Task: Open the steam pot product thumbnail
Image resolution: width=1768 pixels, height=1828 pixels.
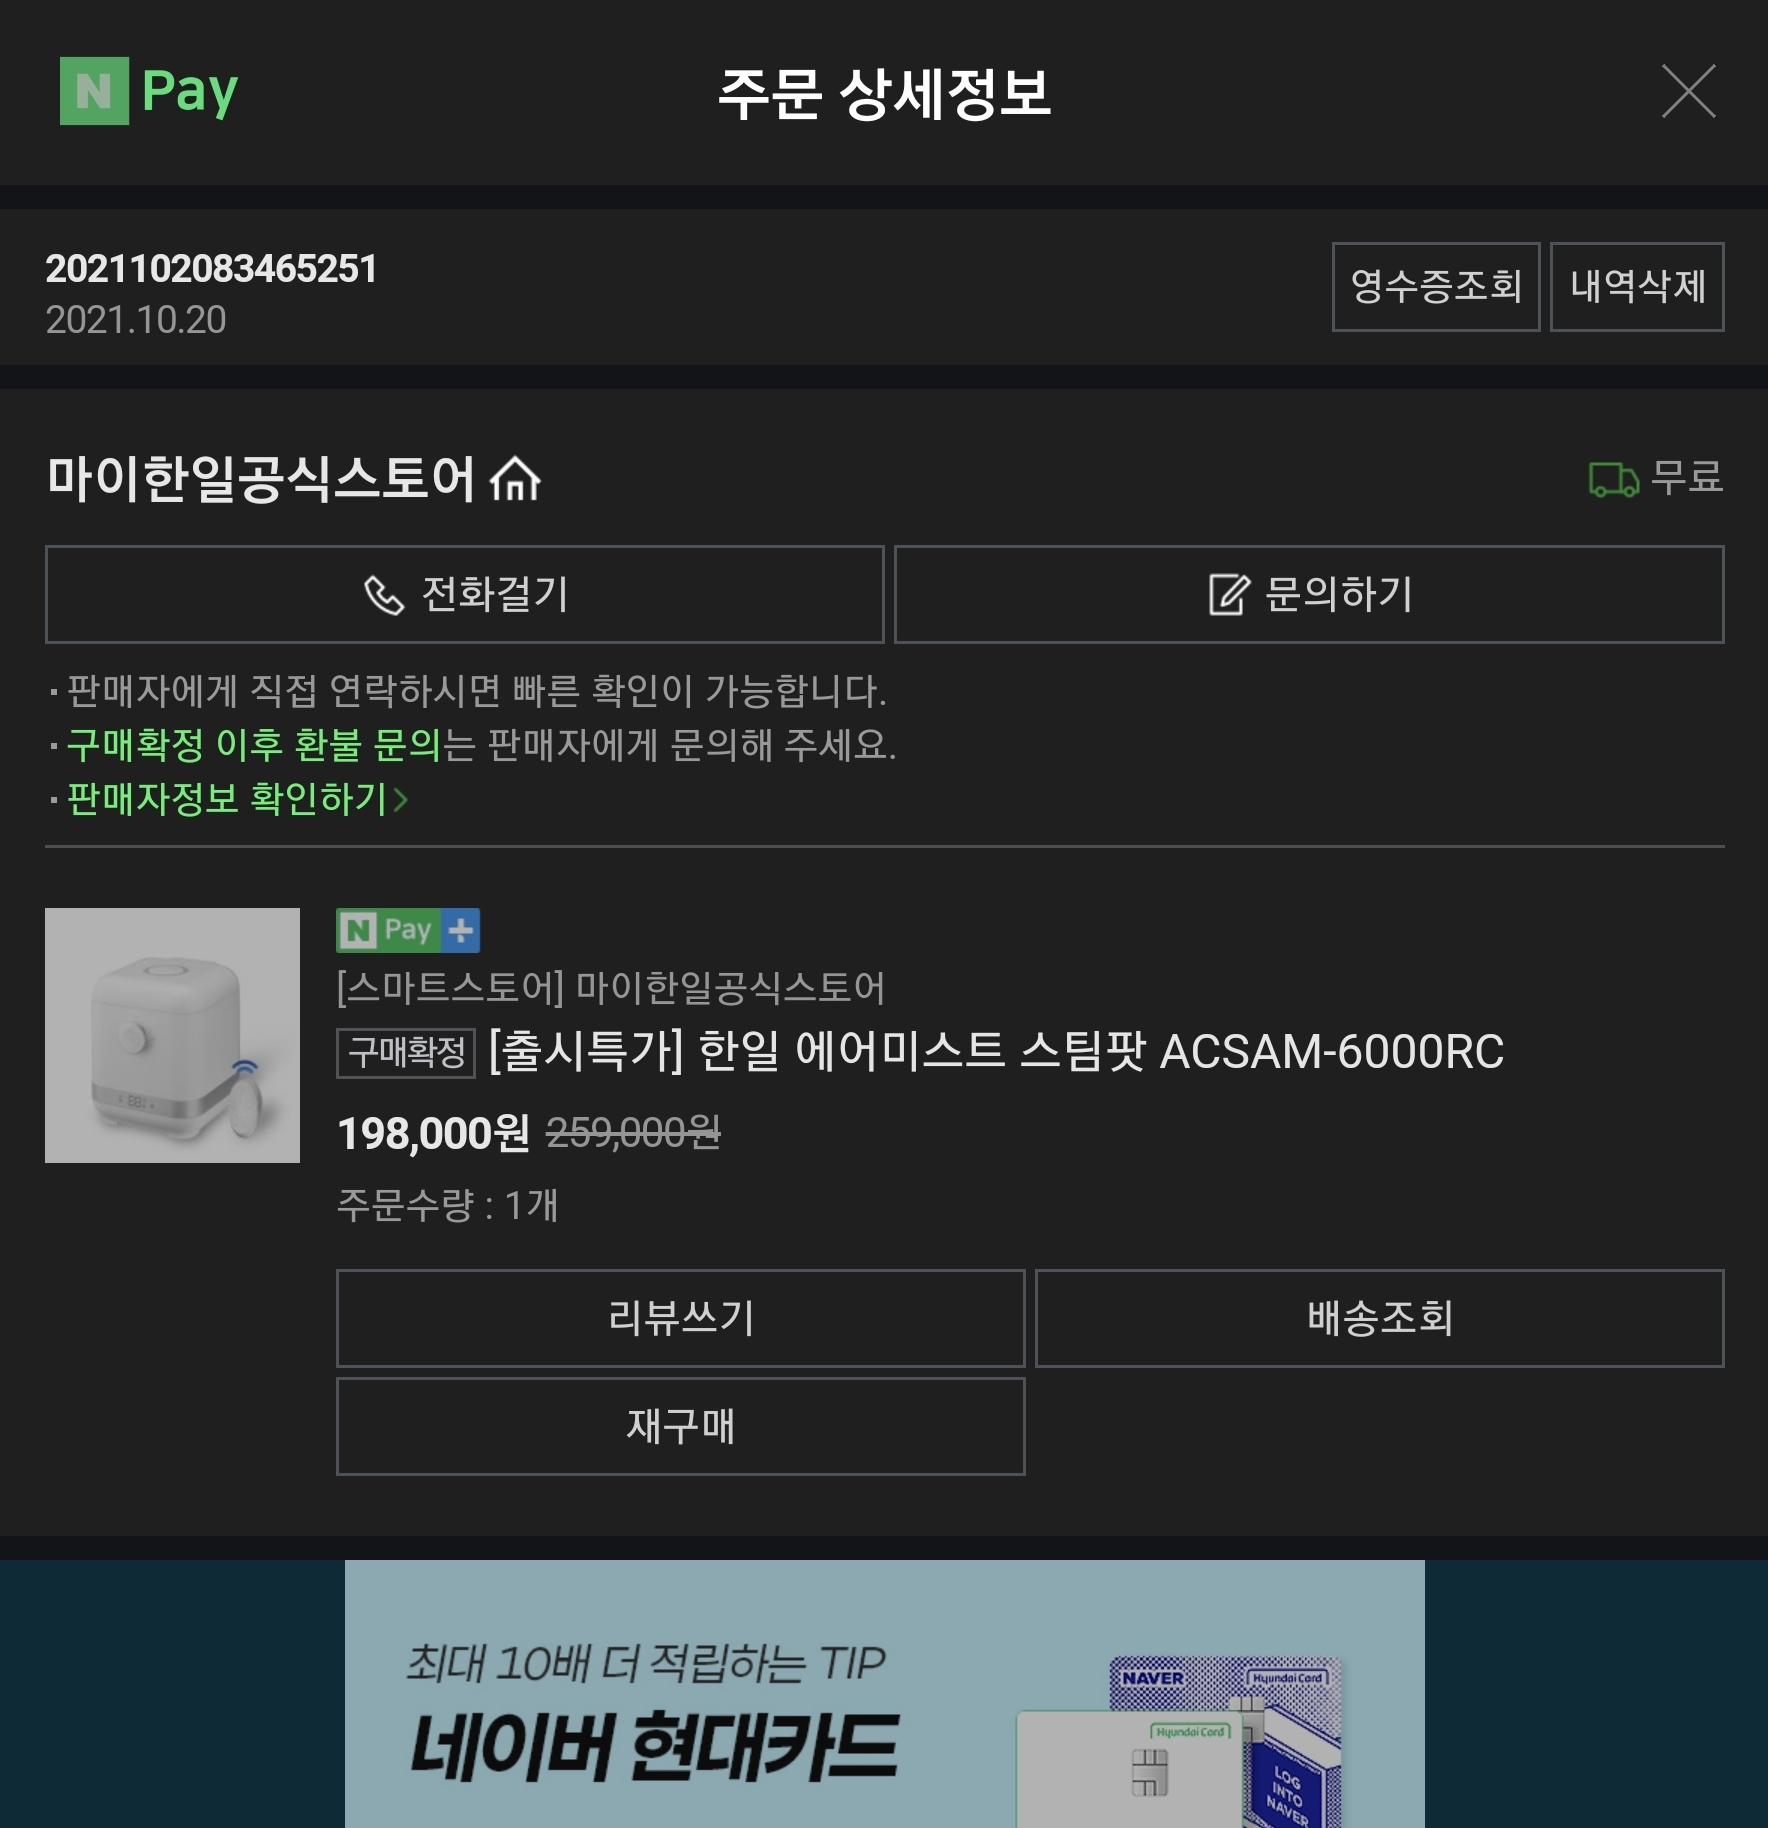Action: click(172, 1035)
